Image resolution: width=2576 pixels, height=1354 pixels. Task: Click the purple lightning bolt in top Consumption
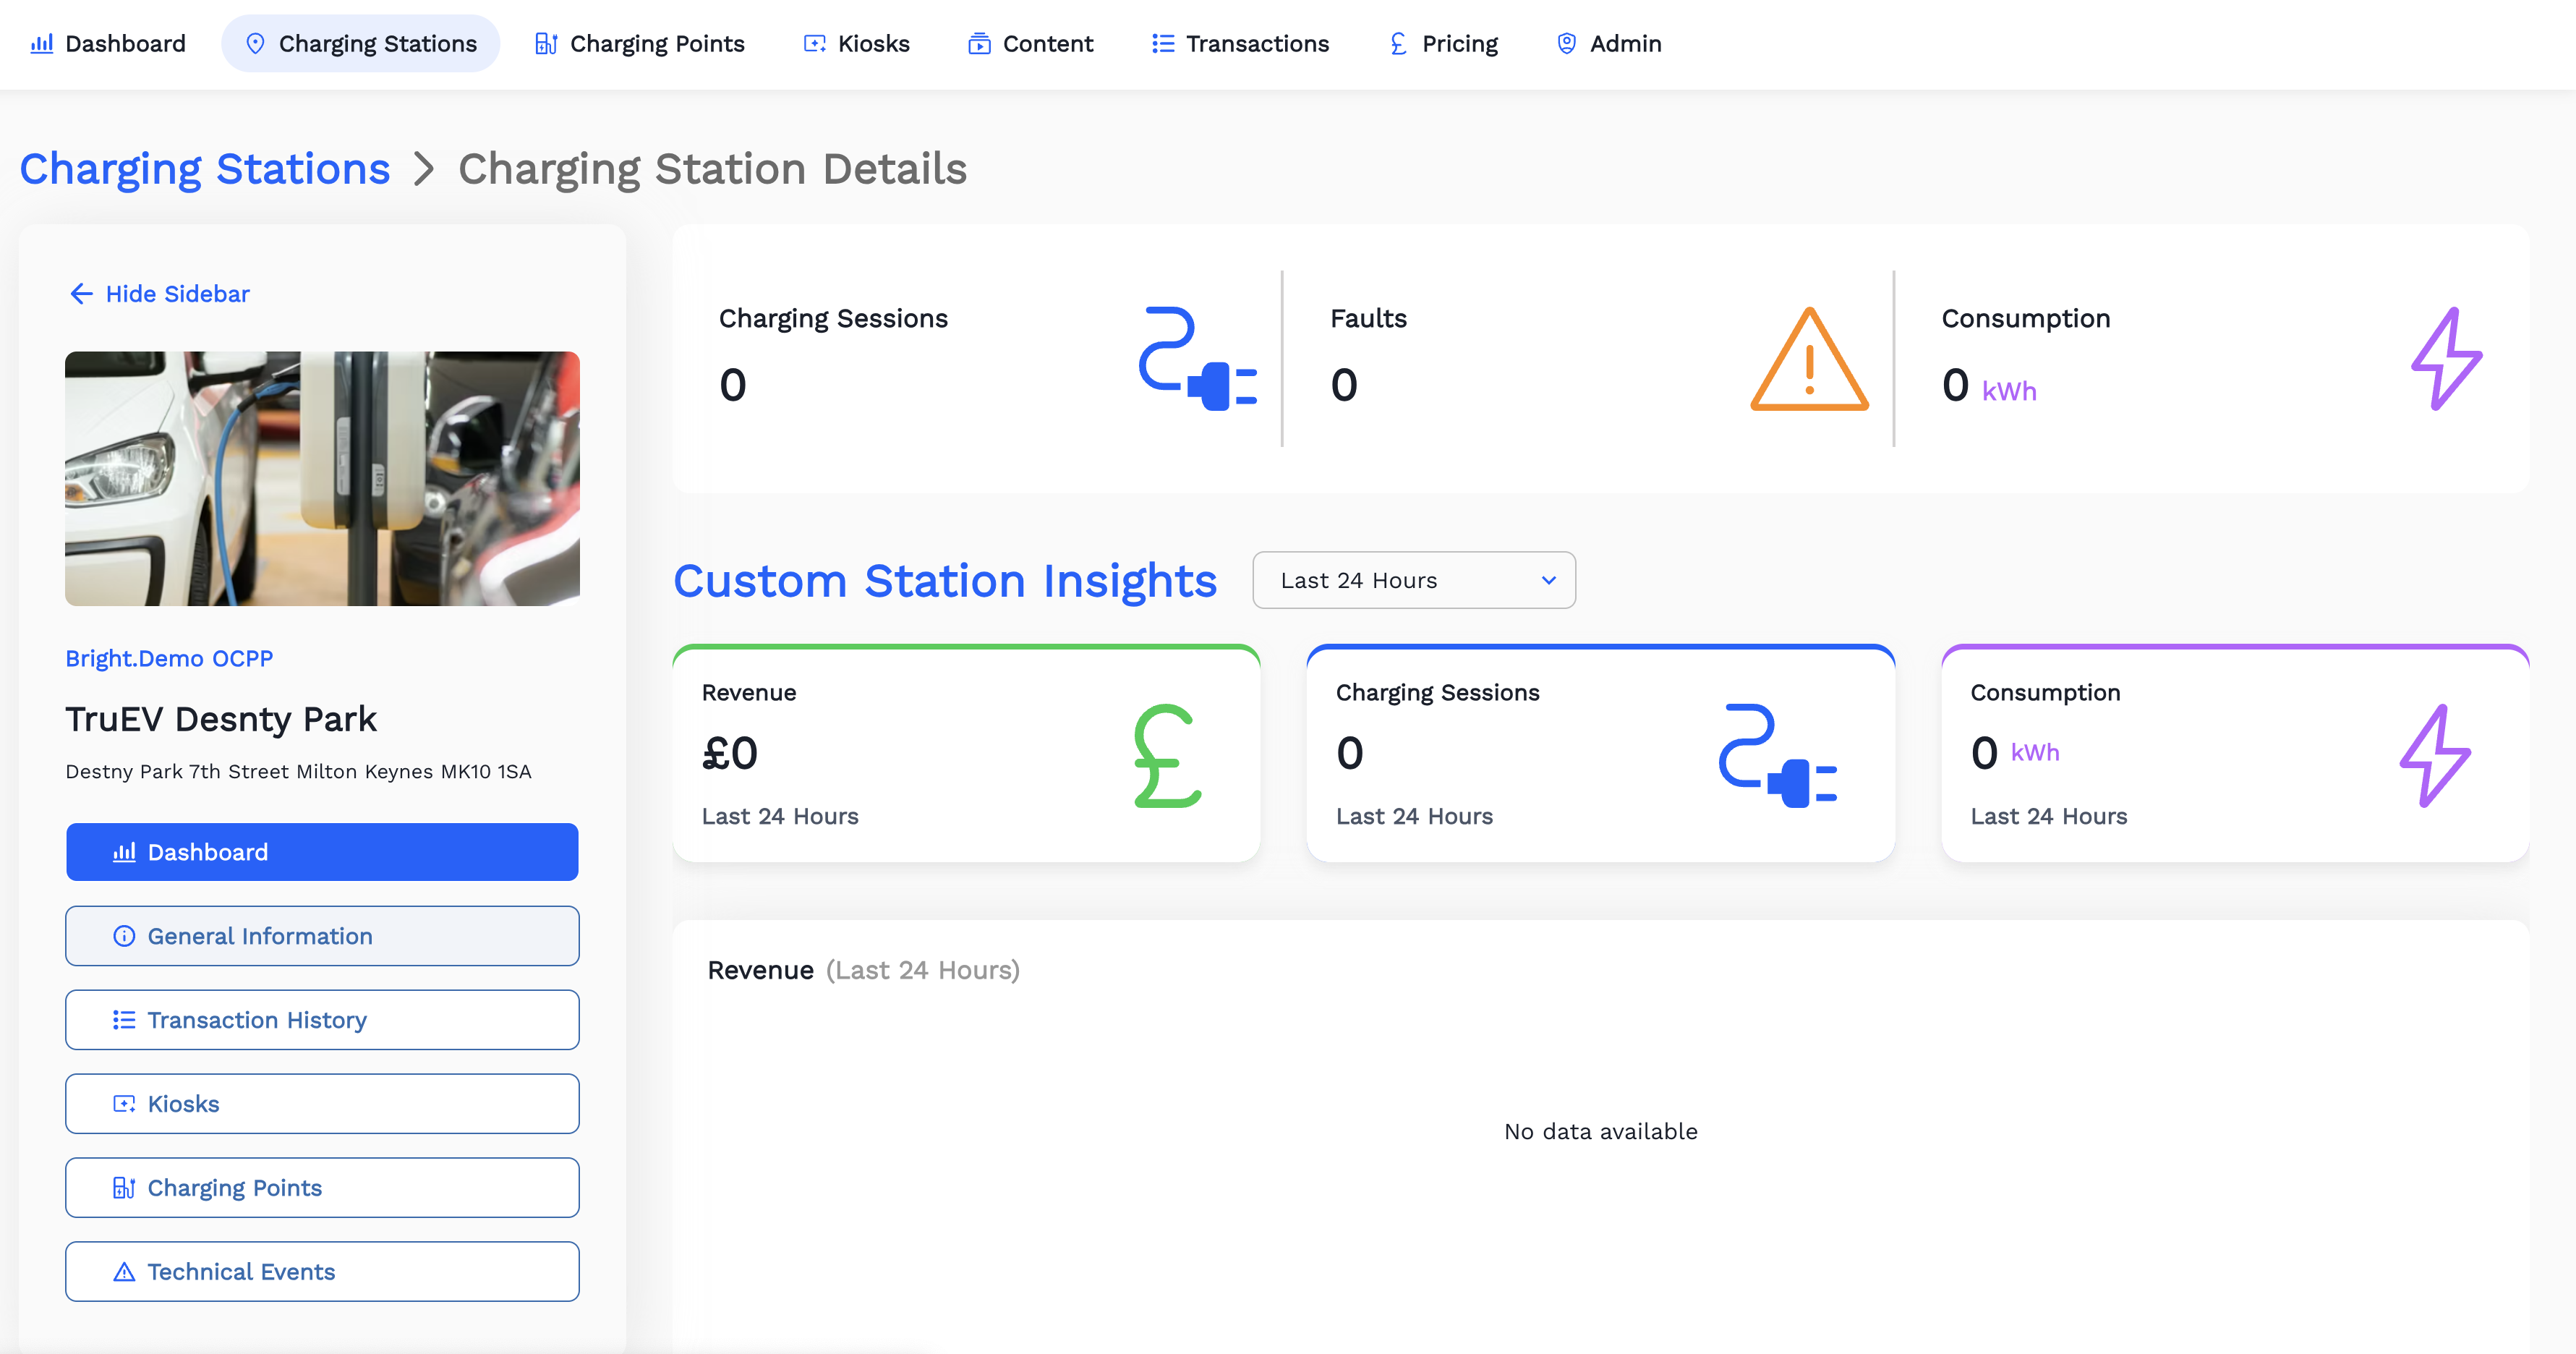click(x=2446, y=359)
